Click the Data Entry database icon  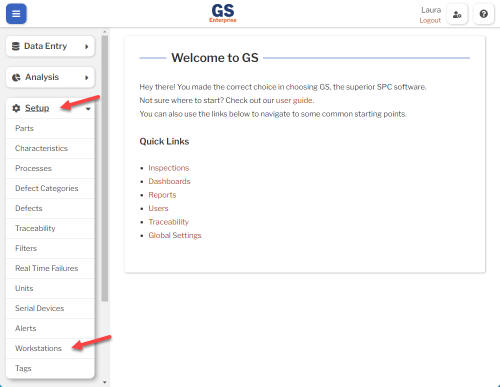[x=16, y=46]
